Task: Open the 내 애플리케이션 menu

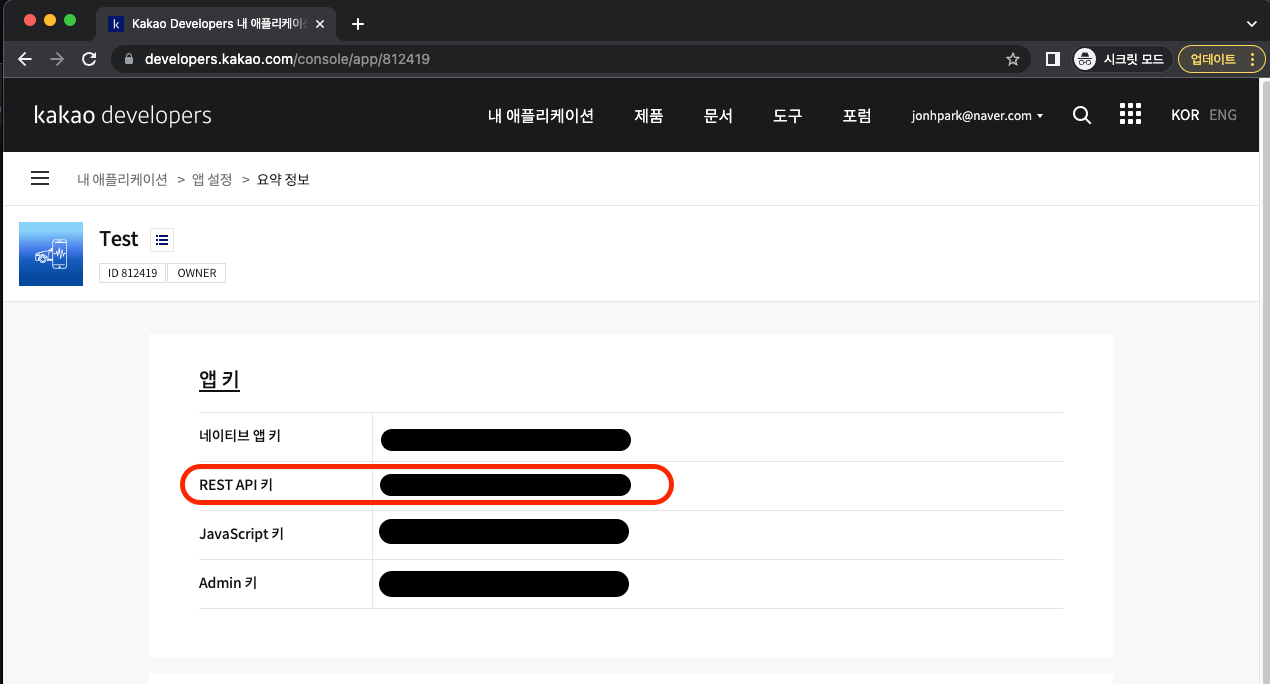Action: pyautogui.click(x=541, y=116)
